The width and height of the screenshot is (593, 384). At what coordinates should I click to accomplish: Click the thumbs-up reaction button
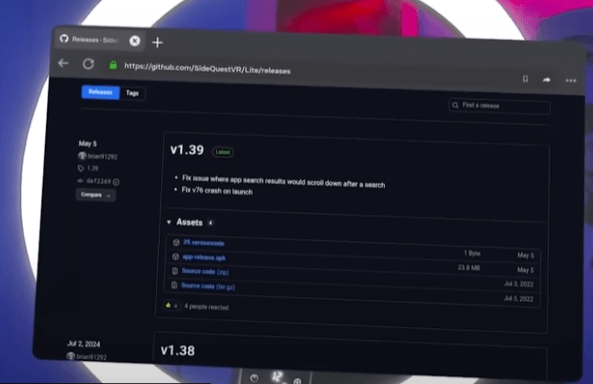[x=171, y=305]
